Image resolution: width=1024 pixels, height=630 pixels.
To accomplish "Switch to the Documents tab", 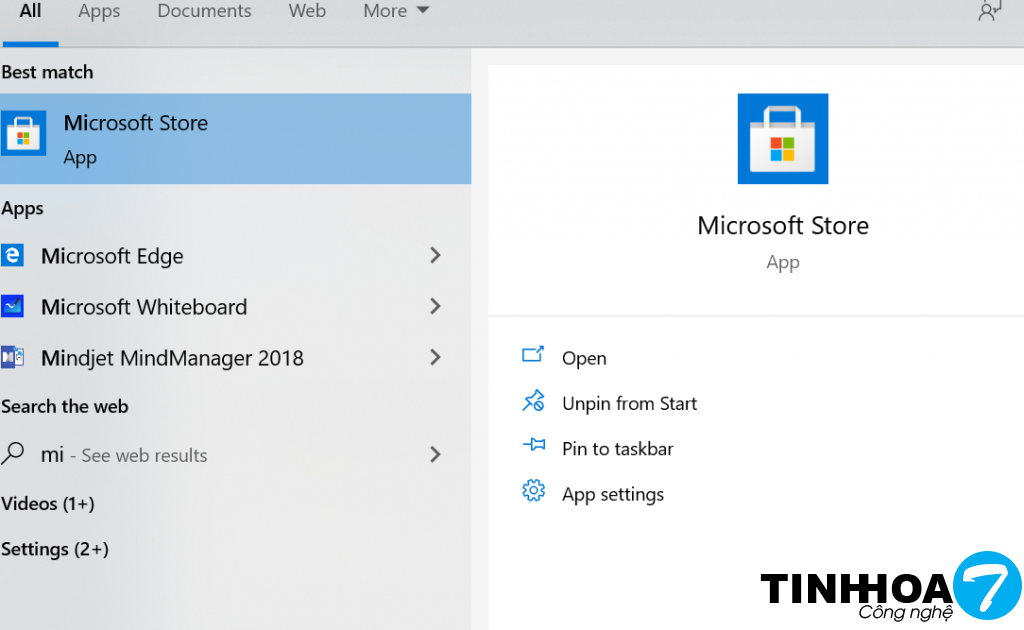I will click(204, 11).
